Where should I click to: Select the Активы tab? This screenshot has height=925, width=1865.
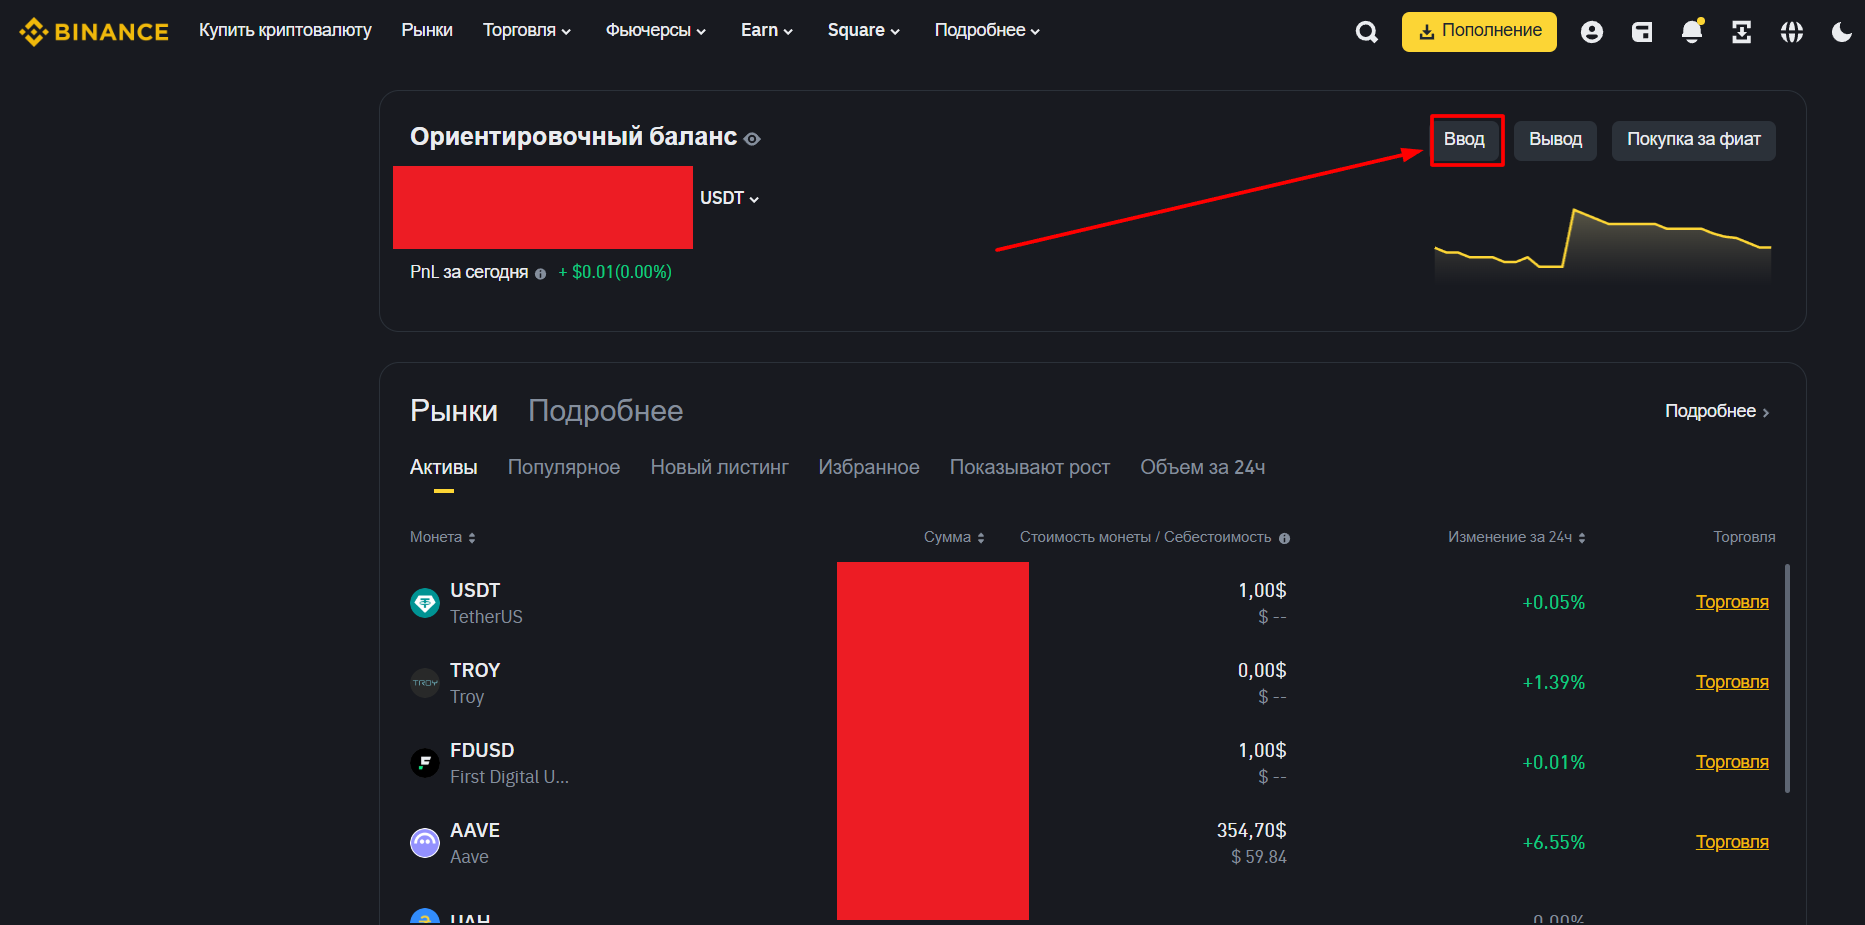[x=444, y=467]
